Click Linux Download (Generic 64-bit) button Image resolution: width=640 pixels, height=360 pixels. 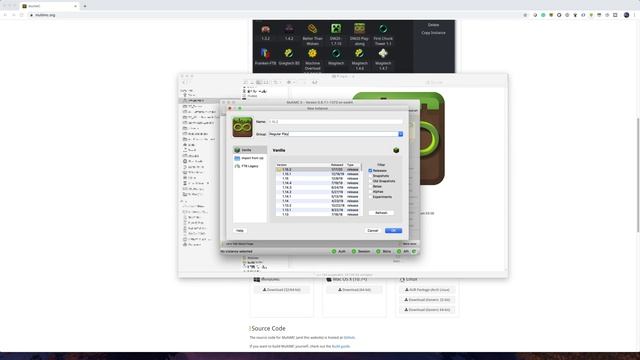pos(427,310)
